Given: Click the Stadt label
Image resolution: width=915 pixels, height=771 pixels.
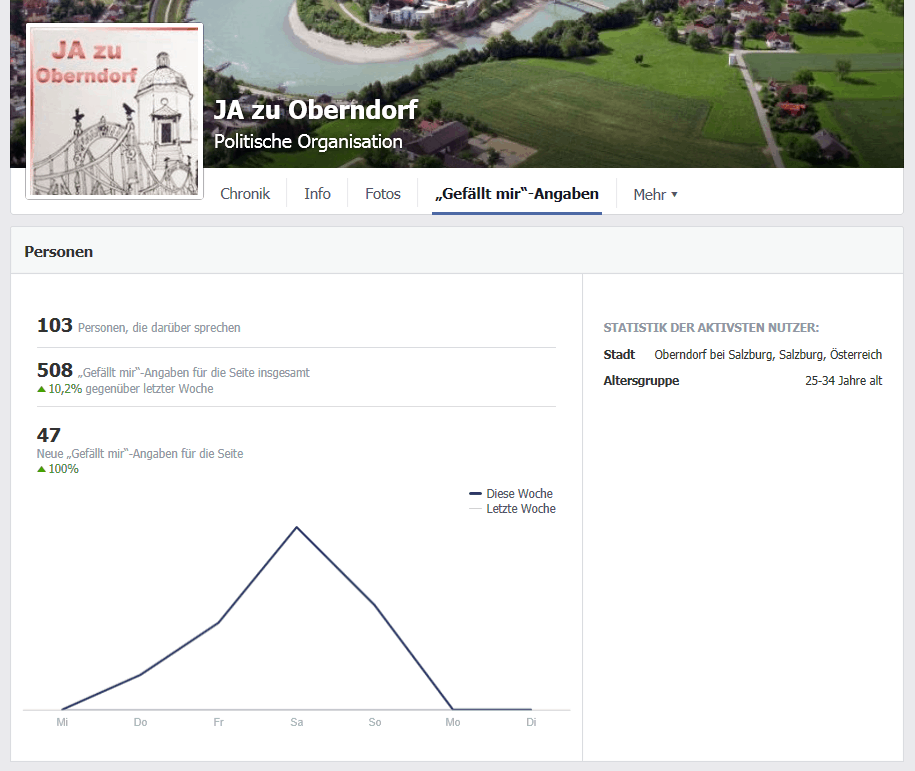Looking at the screenshot, I should point(619,354).
